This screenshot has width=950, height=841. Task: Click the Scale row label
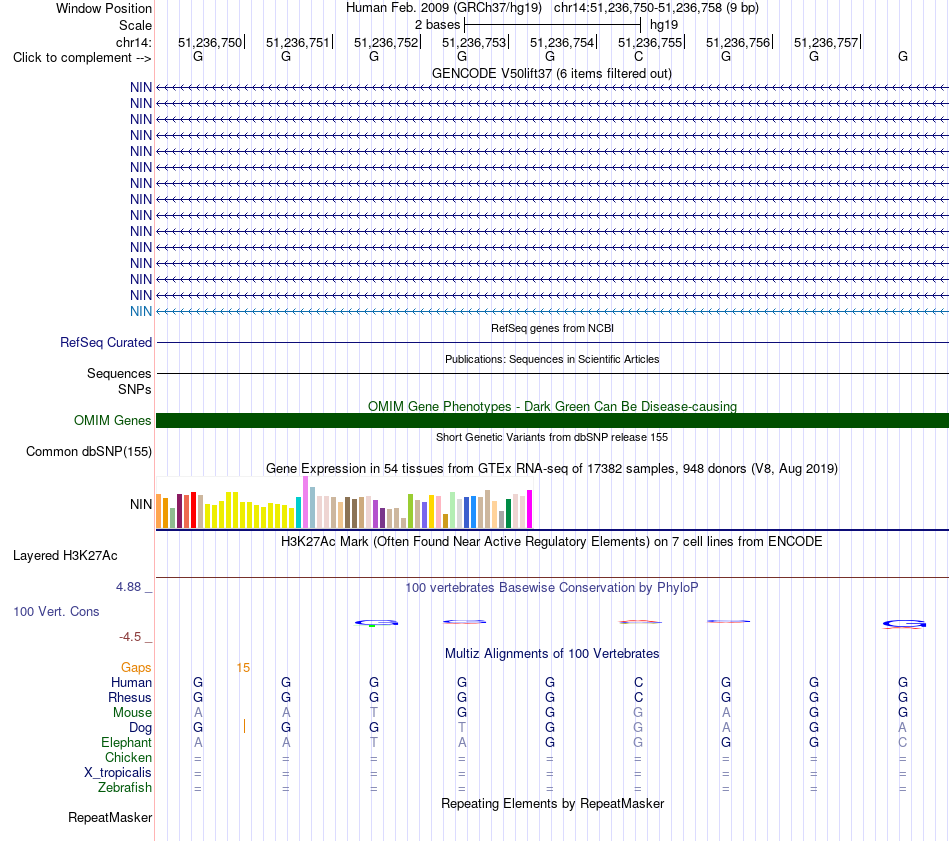pos(135,25)
